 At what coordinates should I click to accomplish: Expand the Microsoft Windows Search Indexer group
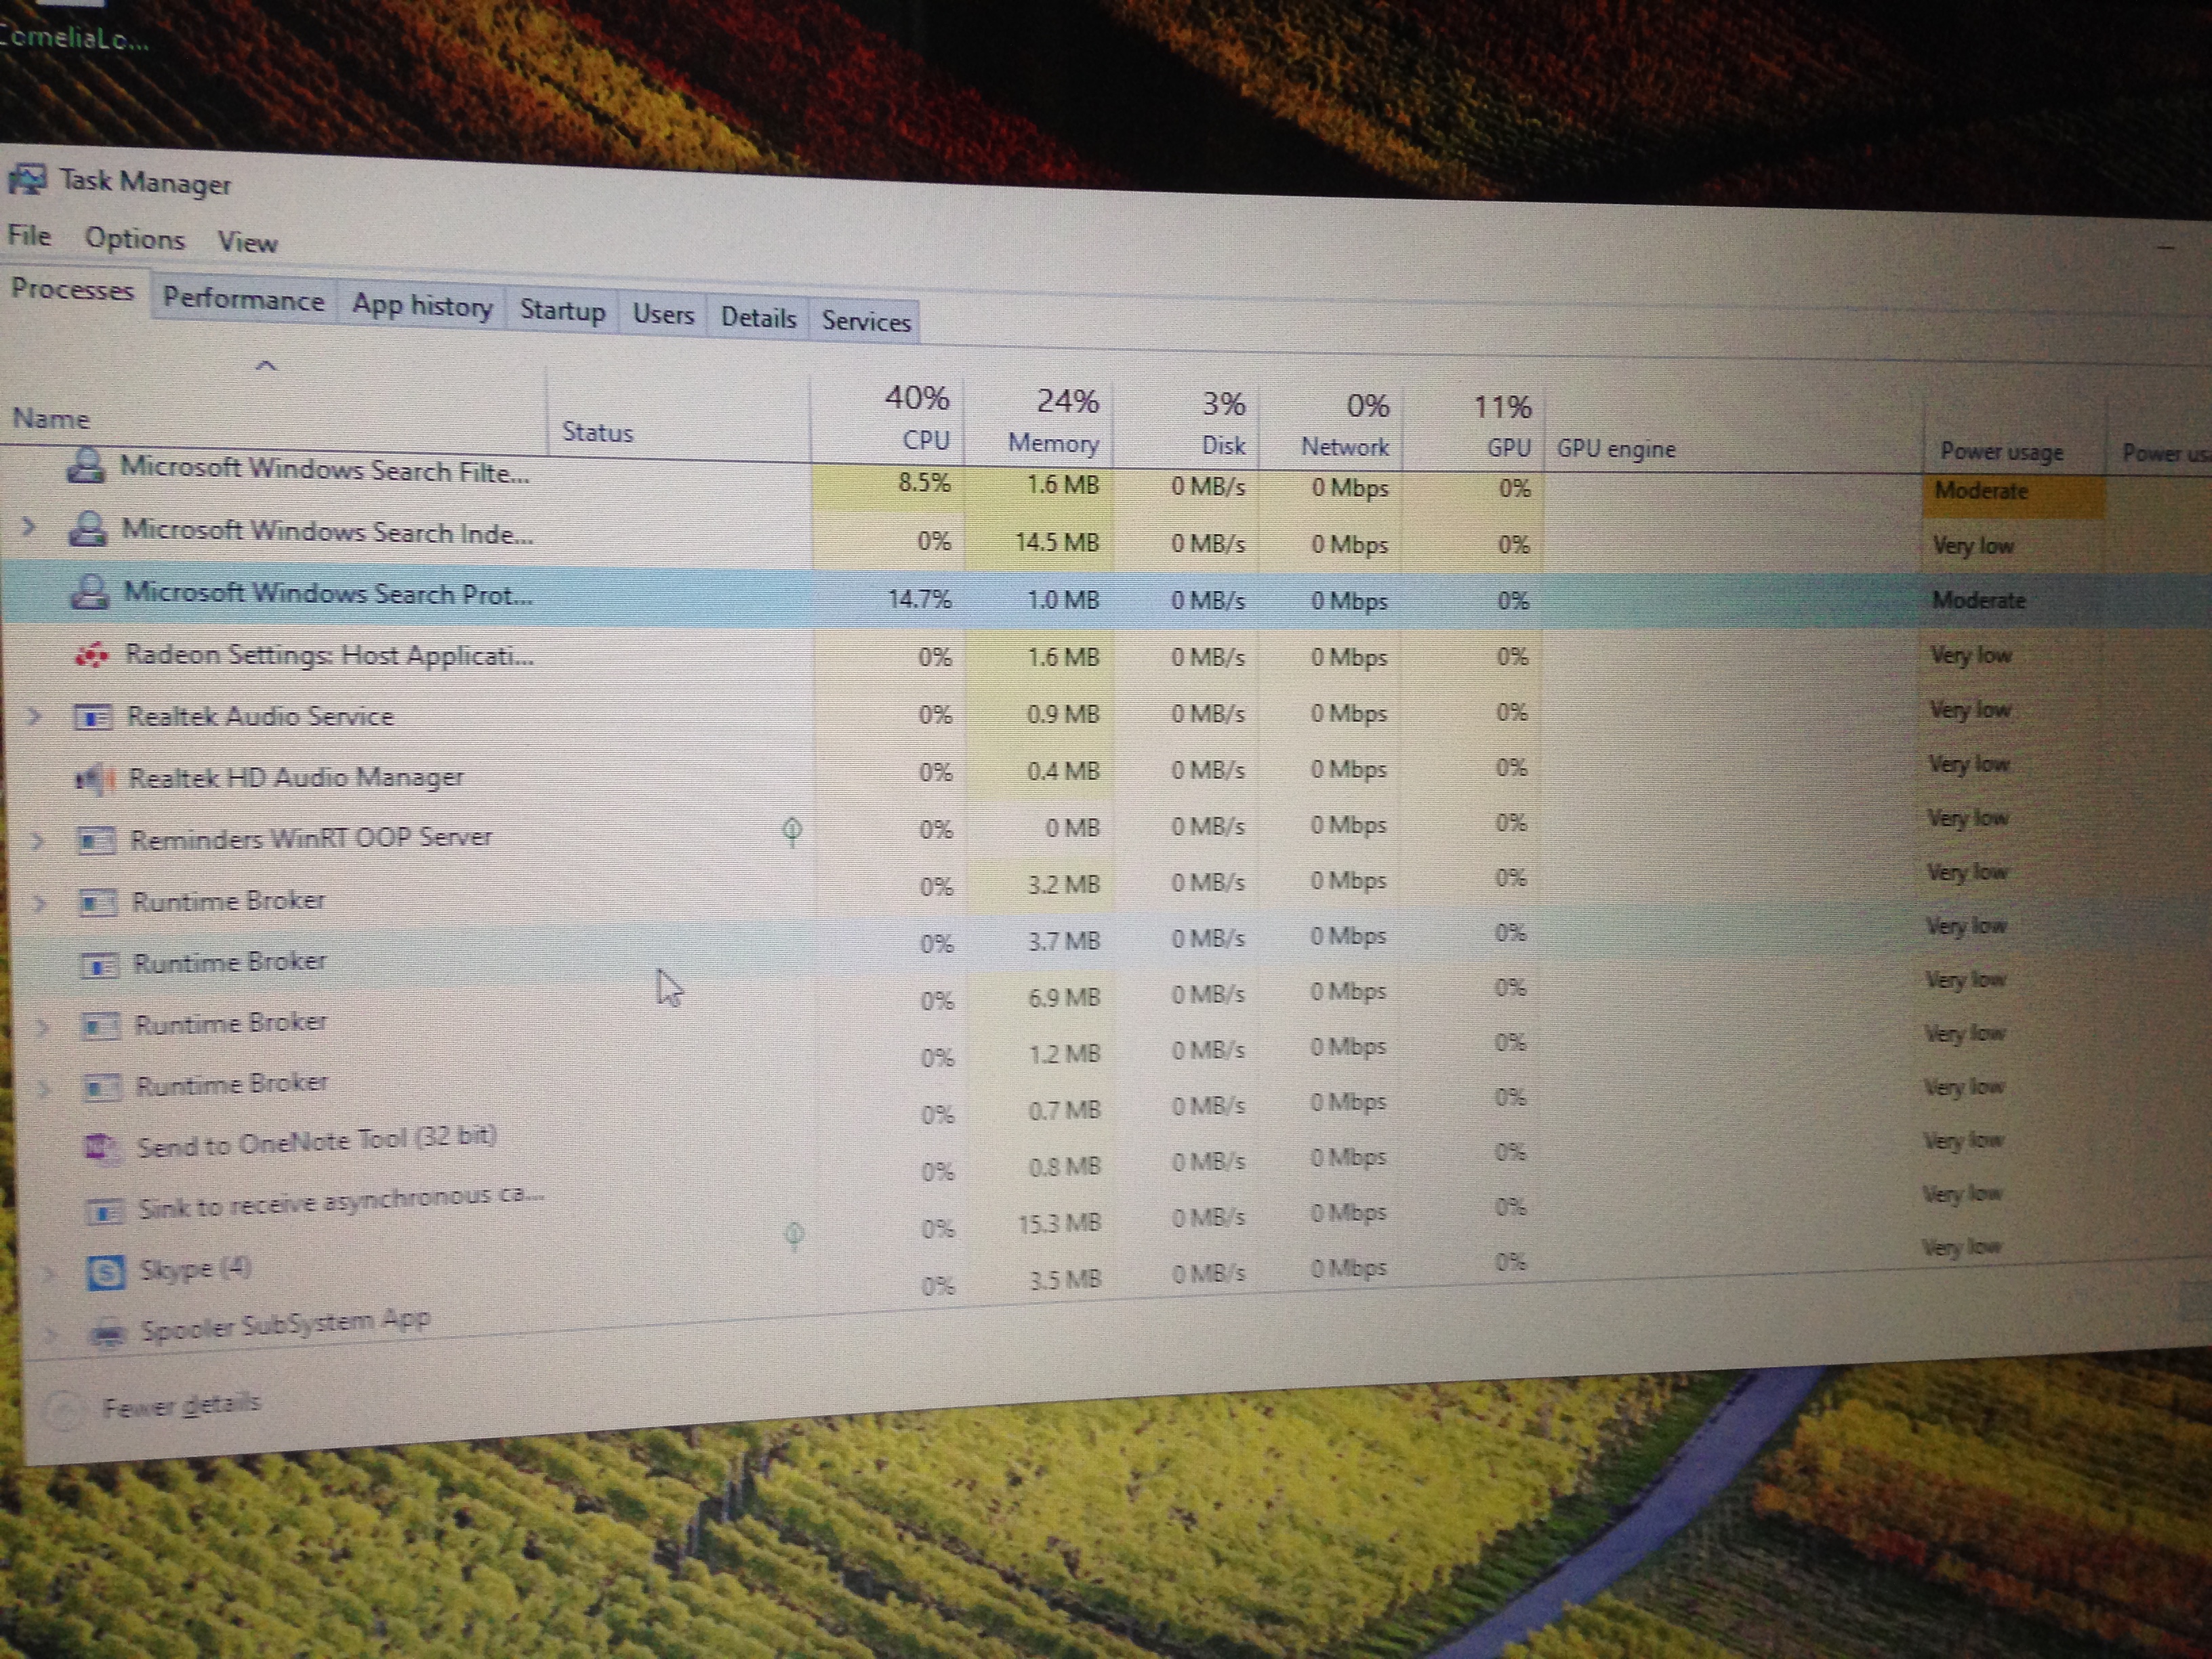(x=29, y=526)
